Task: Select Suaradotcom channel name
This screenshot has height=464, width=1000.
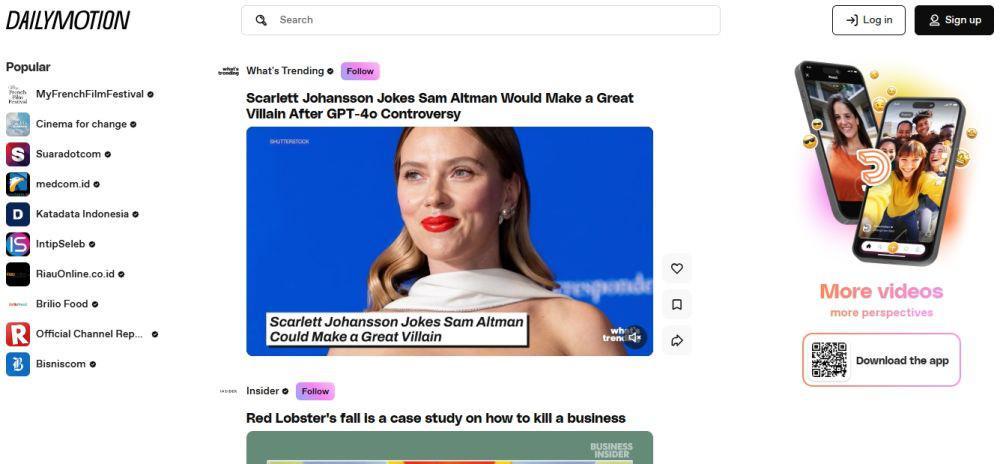Action: 68,154
